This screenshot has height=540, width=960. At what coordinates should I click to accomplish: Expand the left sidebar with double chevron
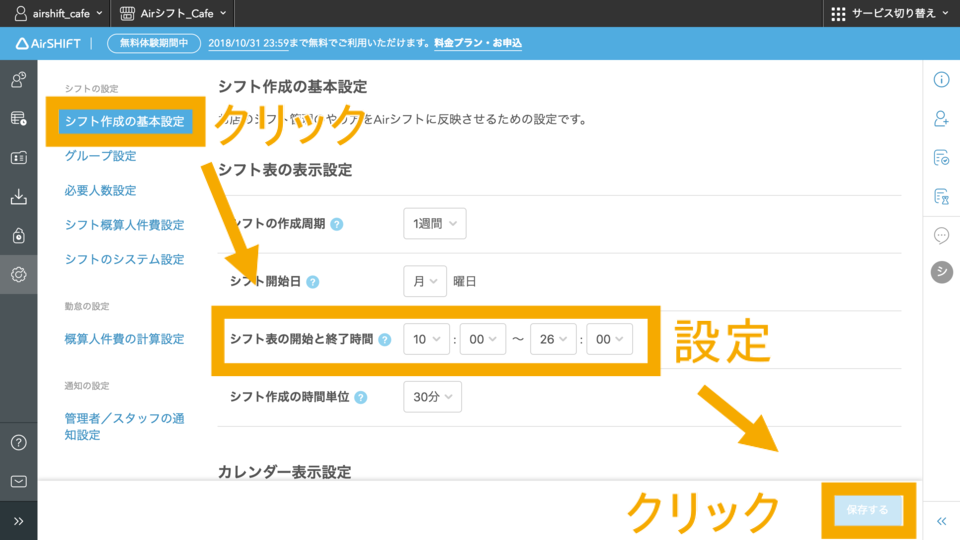18,521
